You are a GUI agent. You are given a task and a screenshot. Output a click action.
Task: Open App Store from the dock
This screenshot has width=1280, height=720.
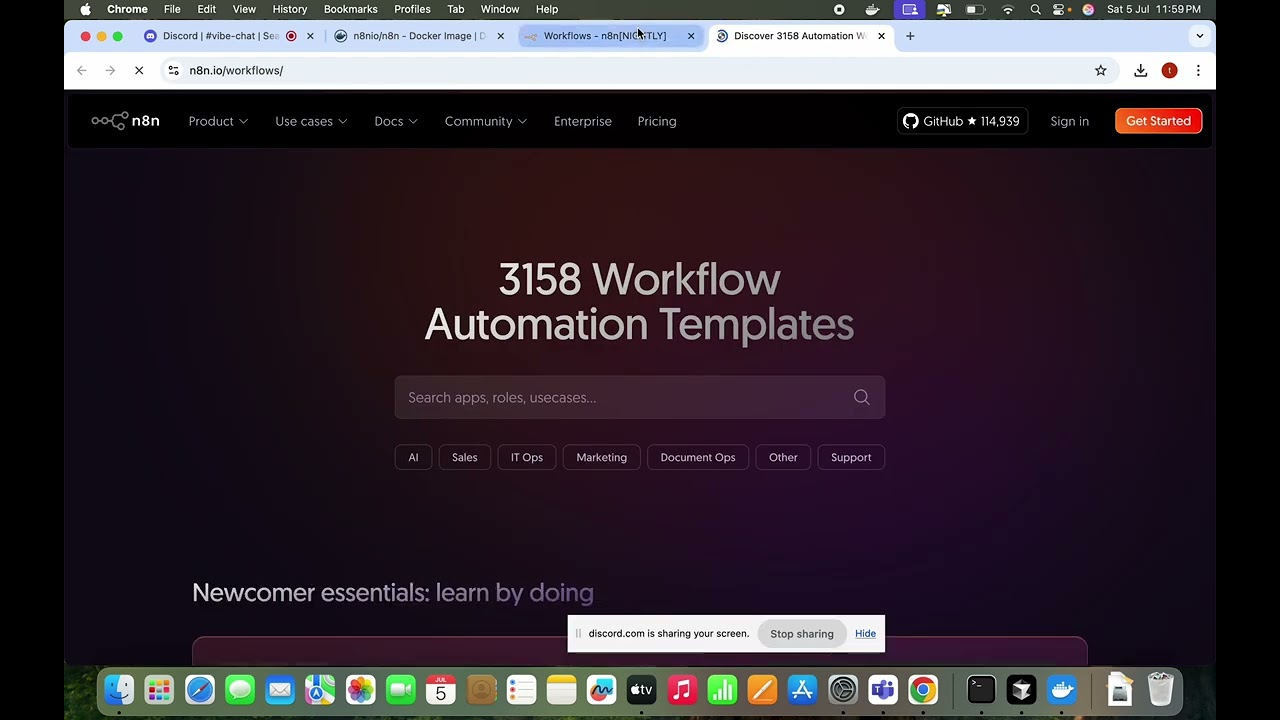802,690
